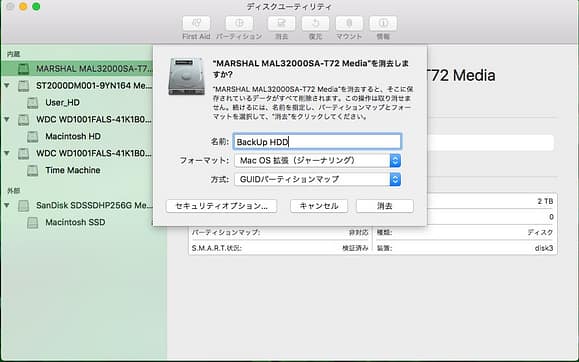This screenshot has height=362, width=579.
Task: Click the name field containing BackUp HDD
Action: (317, 141)
